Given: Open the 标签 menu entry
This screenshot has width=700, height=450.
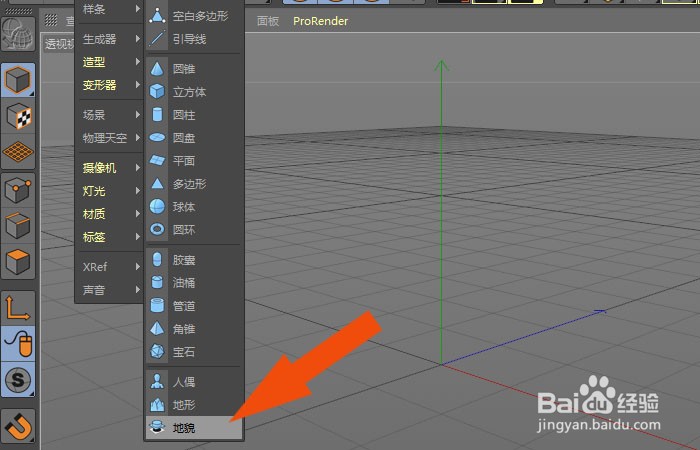Looking at the screenshot, I should tap(110, 237).
